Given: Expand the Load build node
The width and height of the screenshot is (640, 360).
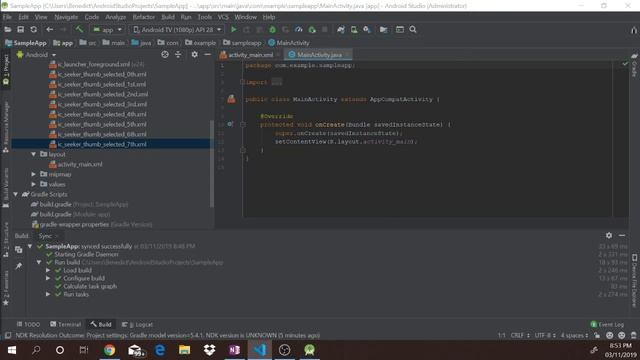Looking at the screenshot, I should [48, 270].
